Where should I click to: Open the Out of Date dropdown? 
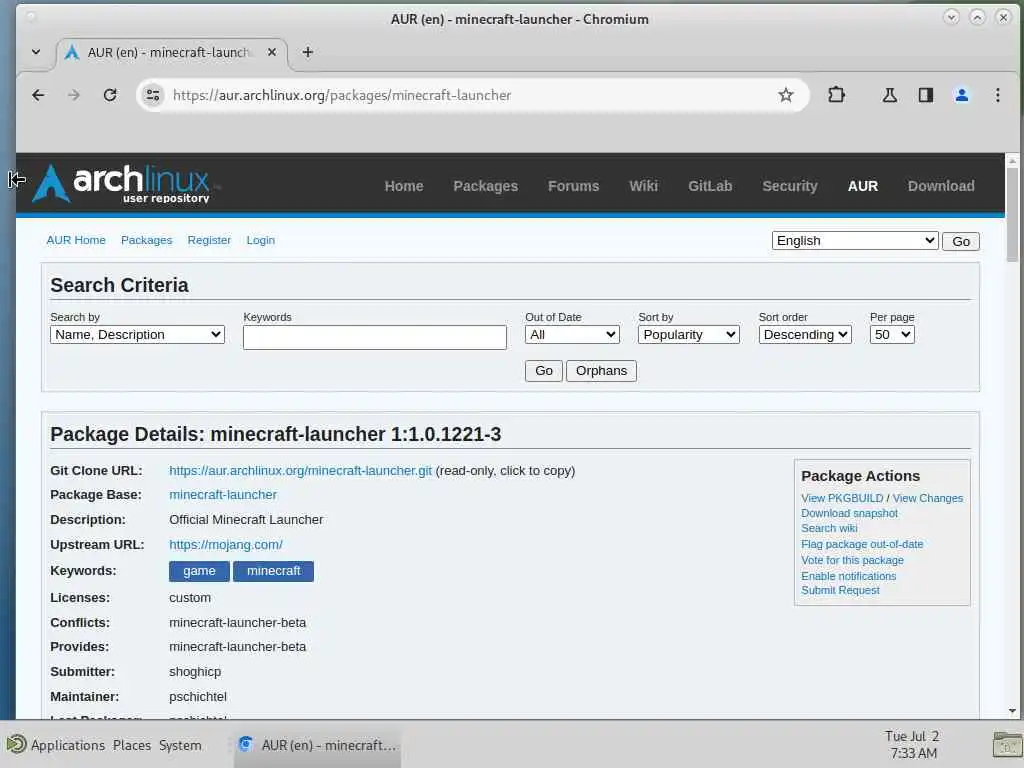click(x=572, y=335)
